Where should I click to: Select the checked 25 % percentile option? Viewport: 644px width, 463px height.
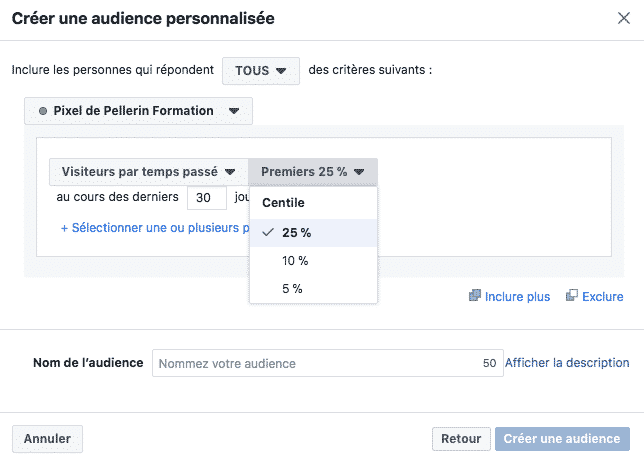point(296,233)
